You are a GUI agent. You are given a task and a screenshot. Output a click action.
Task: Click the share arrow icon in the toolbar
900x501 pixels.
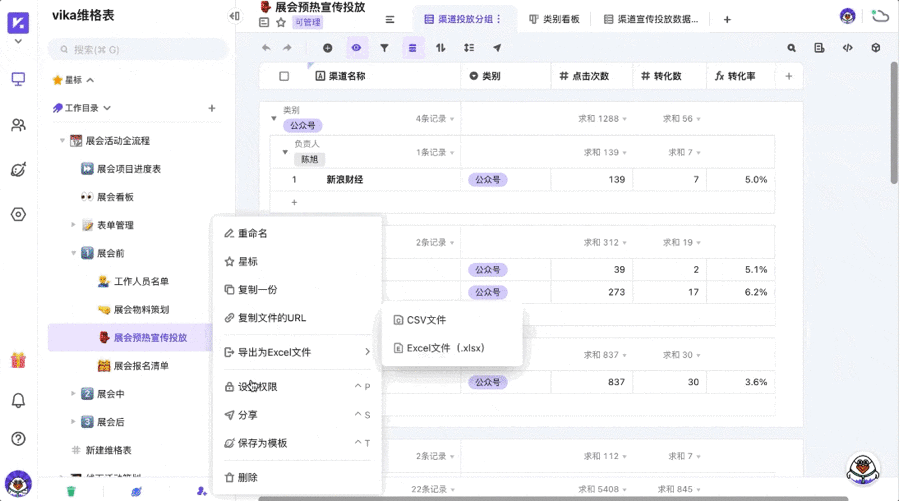497,48
